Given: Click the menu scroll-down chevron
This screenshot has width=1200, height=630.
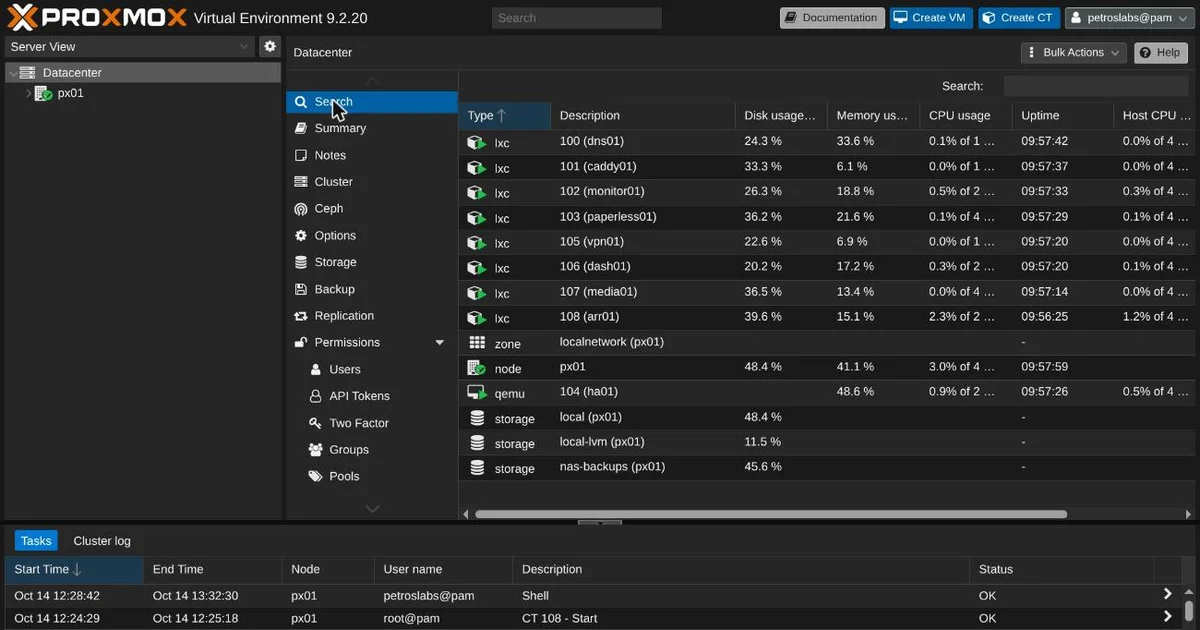Looking at the screenshot, I should pyautogui.click(x=372, y=509).
